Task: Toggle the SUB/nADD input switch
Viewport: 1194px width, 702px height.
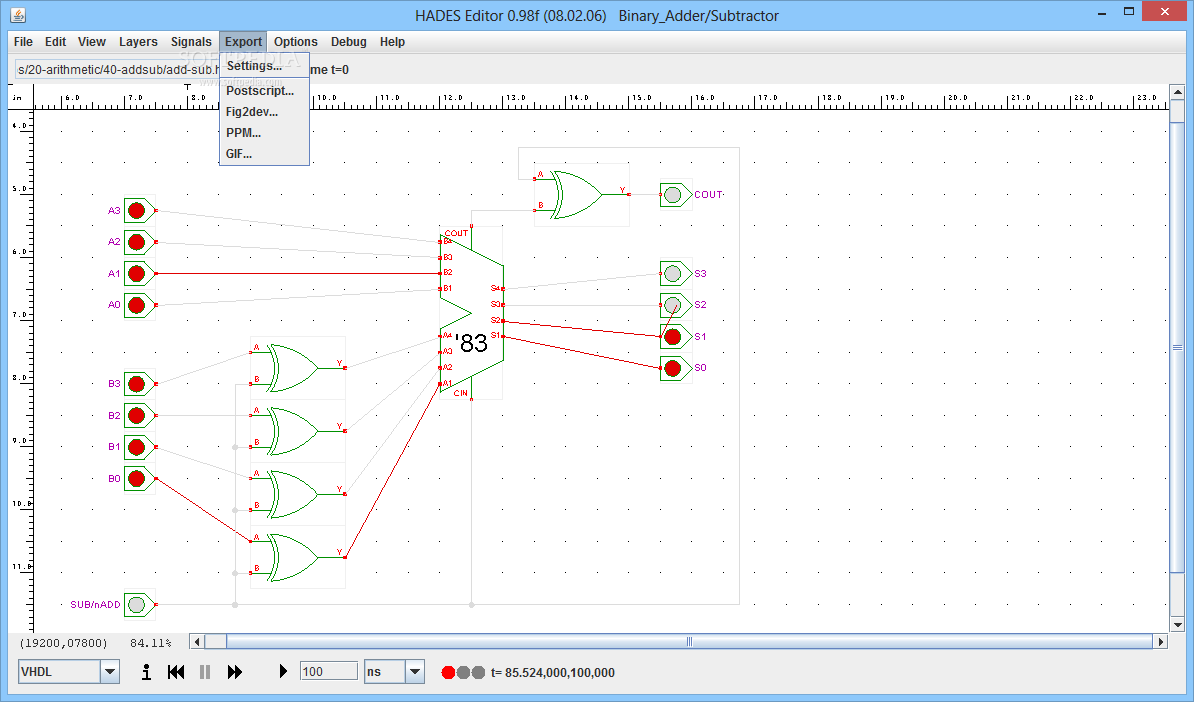Action: (136, 605)
